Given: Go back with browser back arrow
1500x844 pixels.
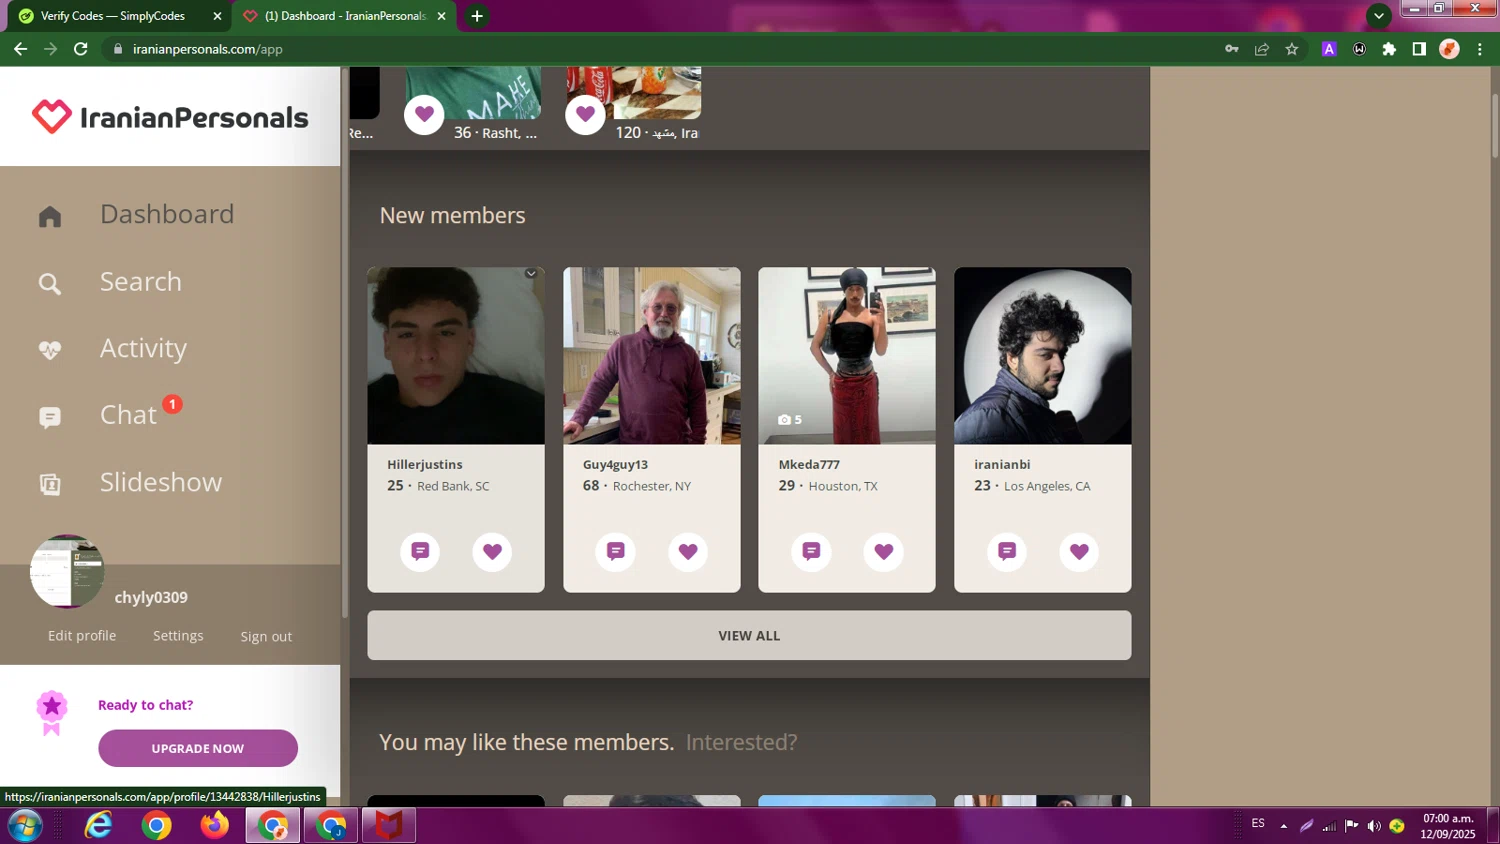Looking at the screenshot, I should click(21, 48).
